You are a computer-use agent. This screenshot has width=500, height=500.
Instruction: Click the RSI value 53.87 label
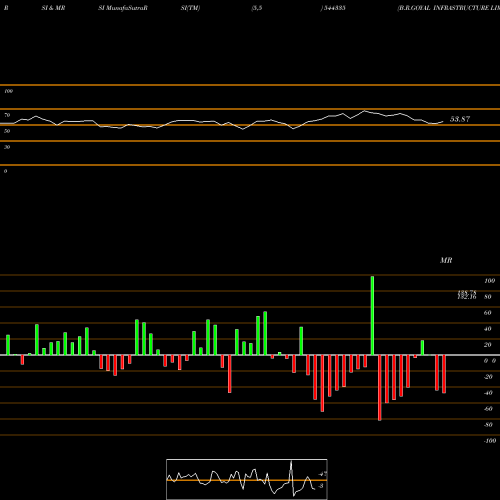[x=460, y=119]
